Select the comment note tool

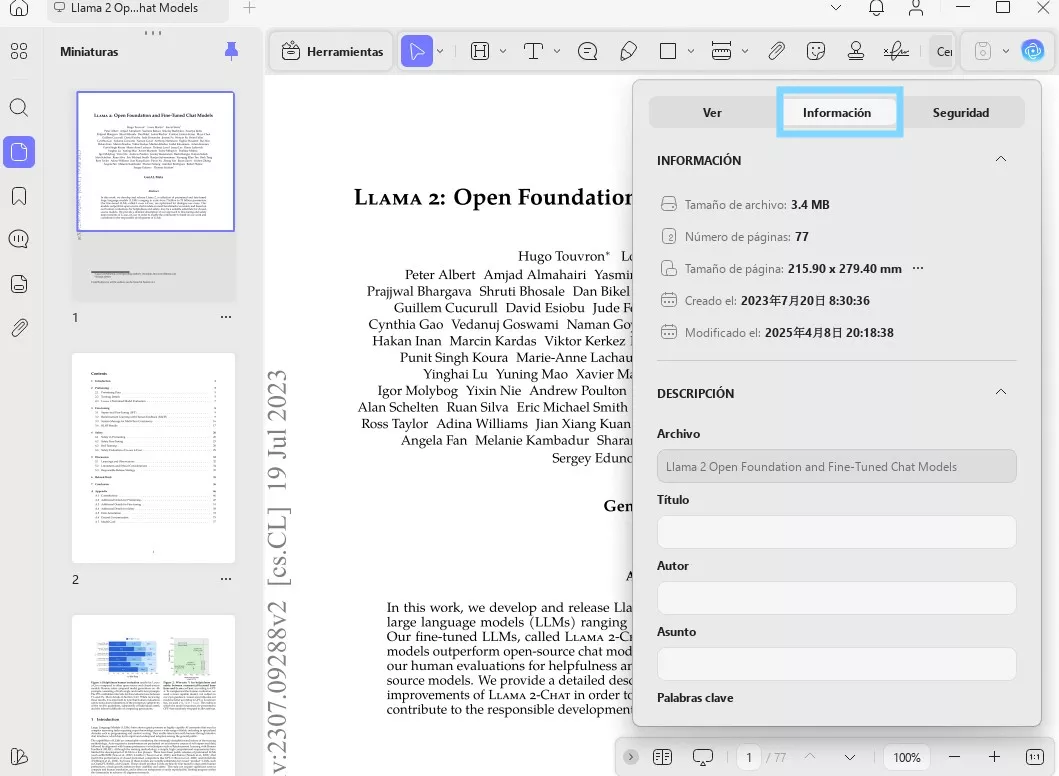click(x=587, y=51)
